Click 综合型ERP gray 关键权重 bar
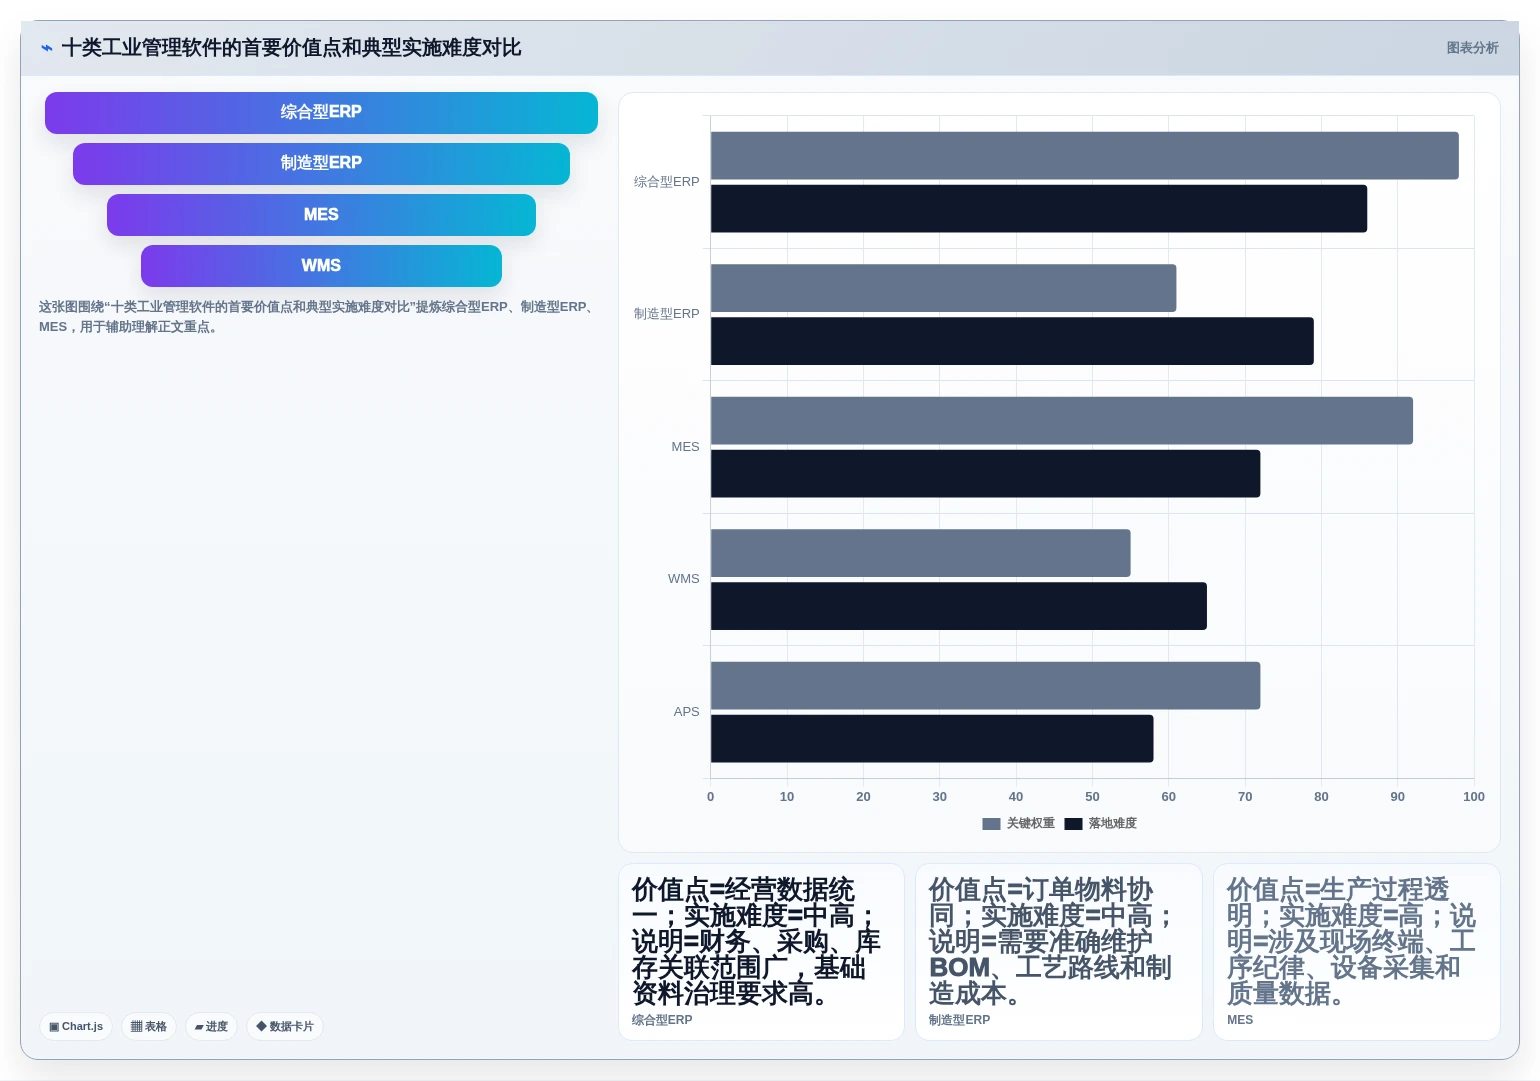 pyautogui.click(x=1084, y=156)
